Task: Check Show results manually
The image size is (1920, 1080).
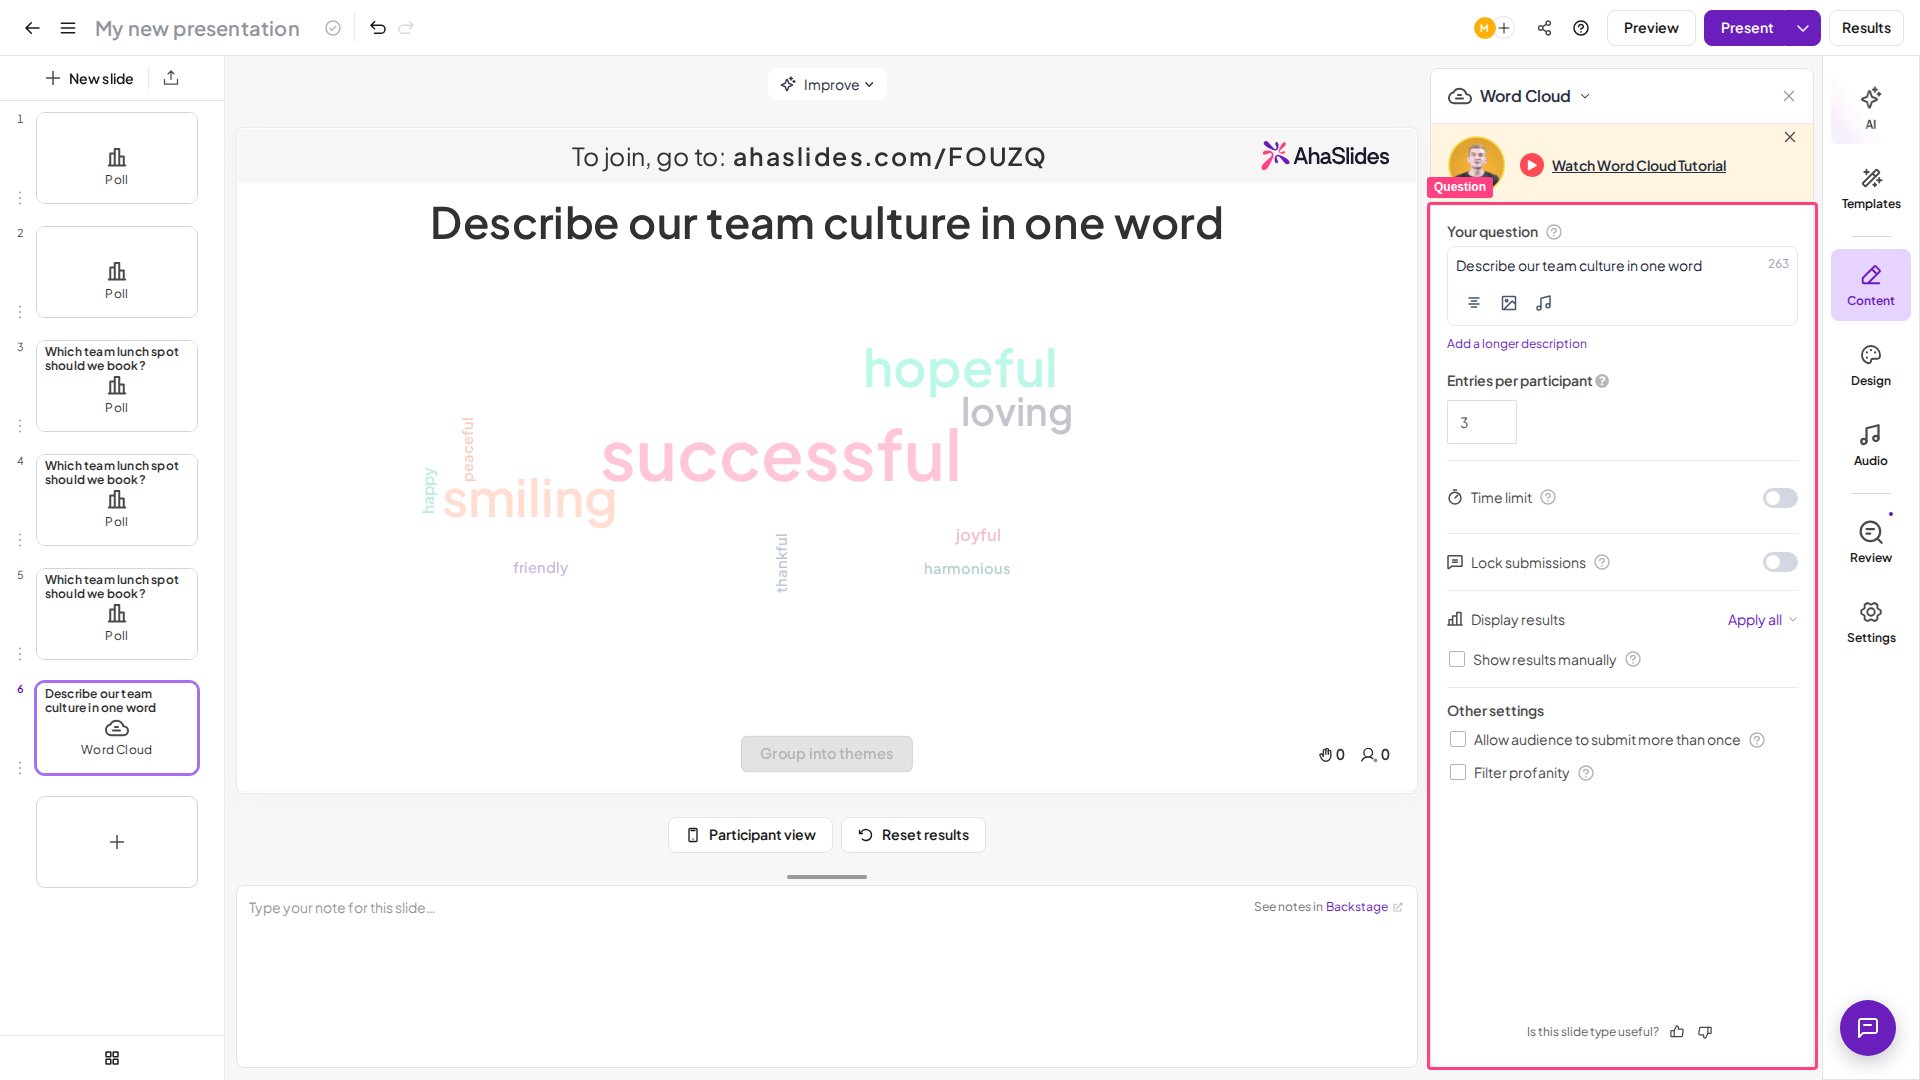Action: [x=1457, y=660]
